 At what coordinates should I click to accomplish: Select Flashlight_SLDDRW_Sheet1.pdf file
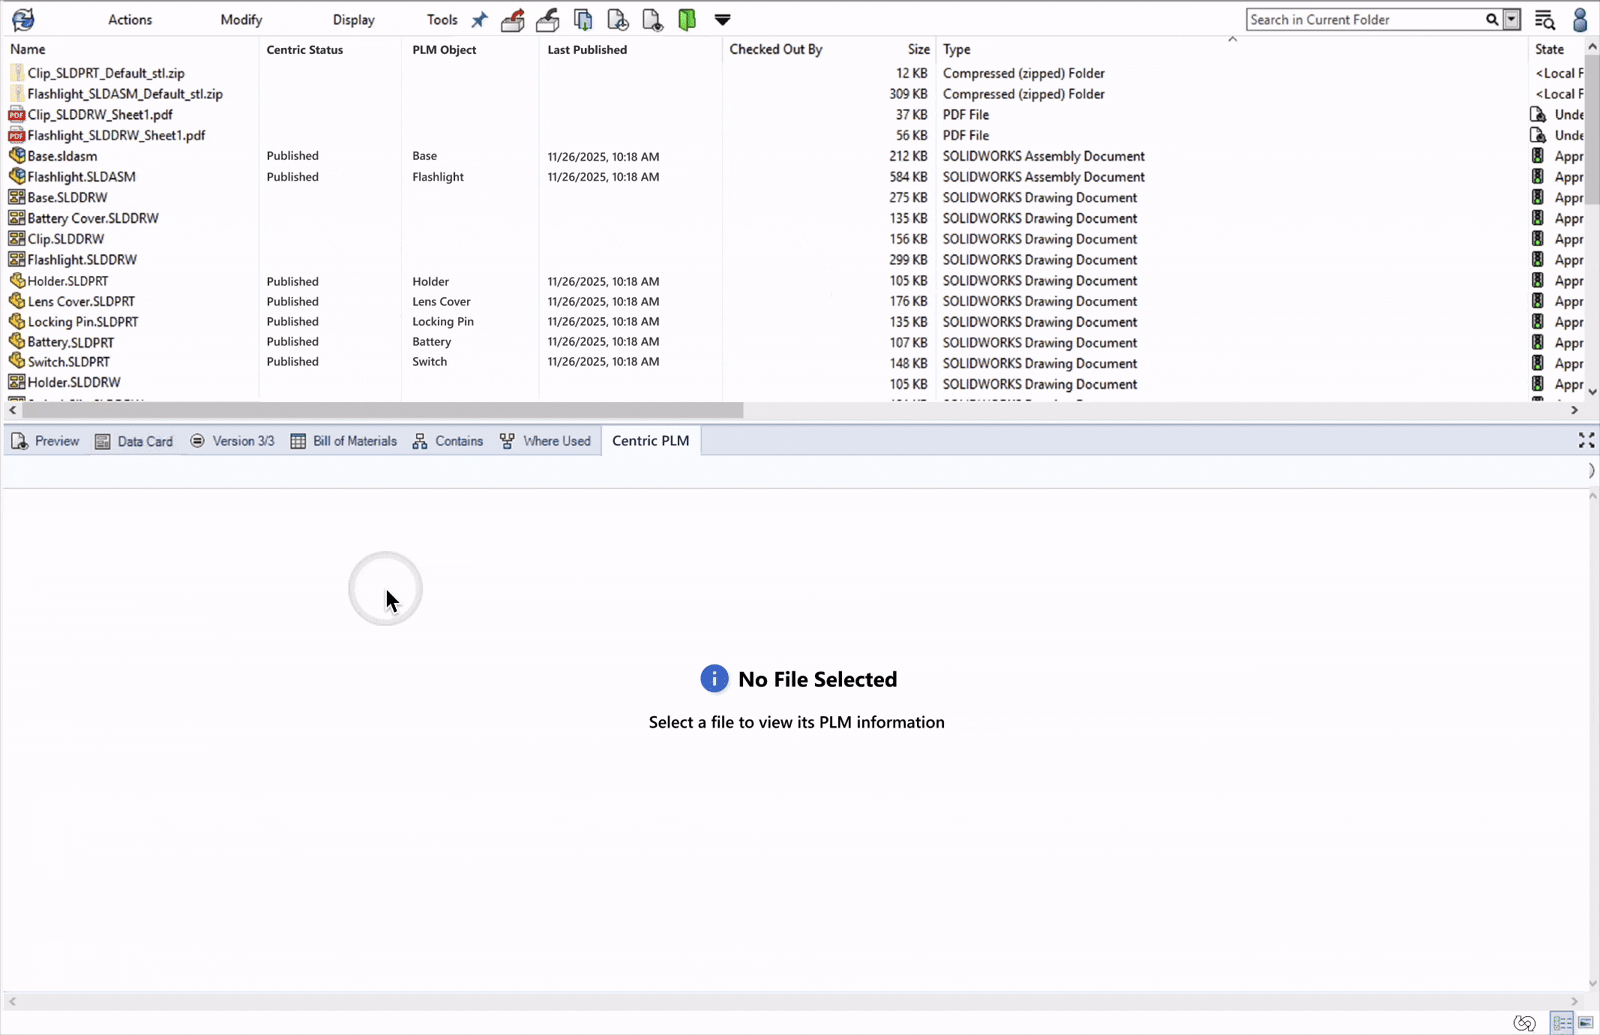tap(116, 135)
